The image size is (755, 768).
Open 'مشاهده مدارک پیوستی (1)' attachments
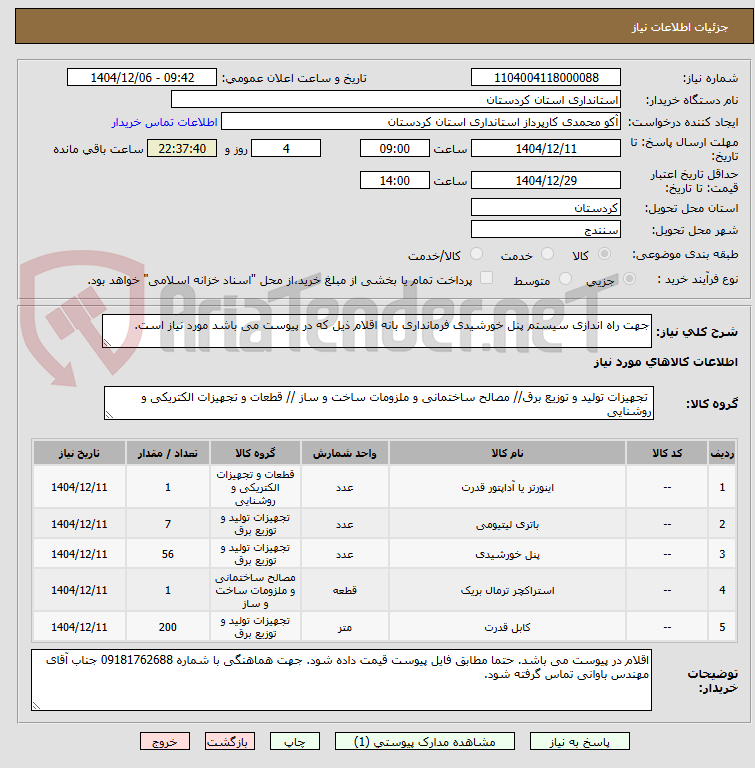425,742
